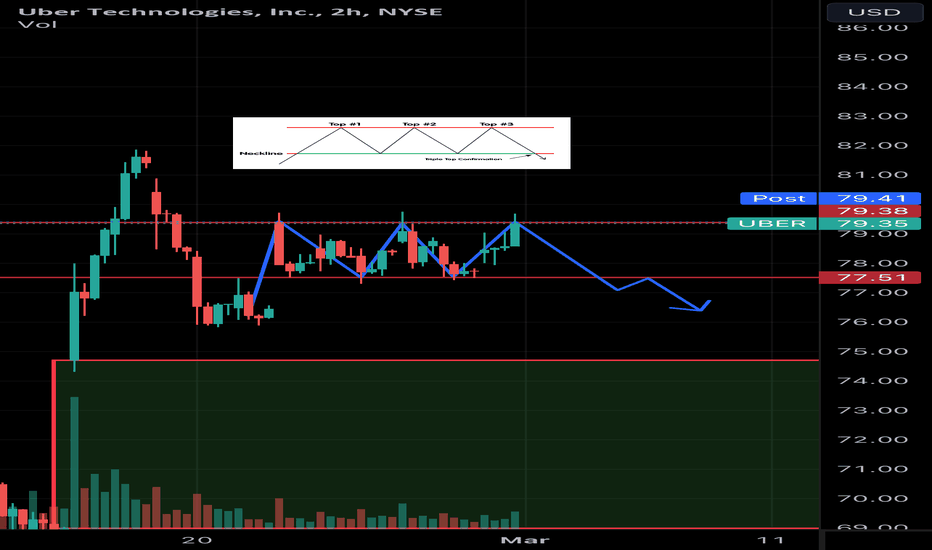Click the USD currency button
This screenshot has width=932, height=550.
[874, 12]
